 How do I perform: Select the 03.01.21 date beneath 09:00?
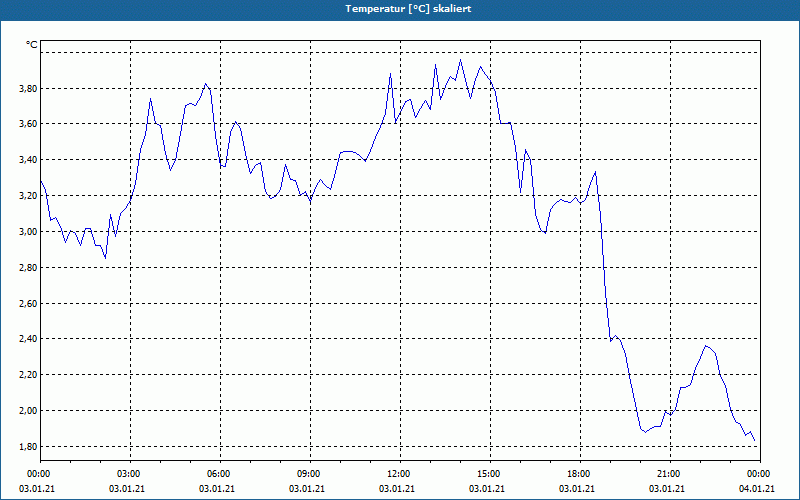coord(307,489)
